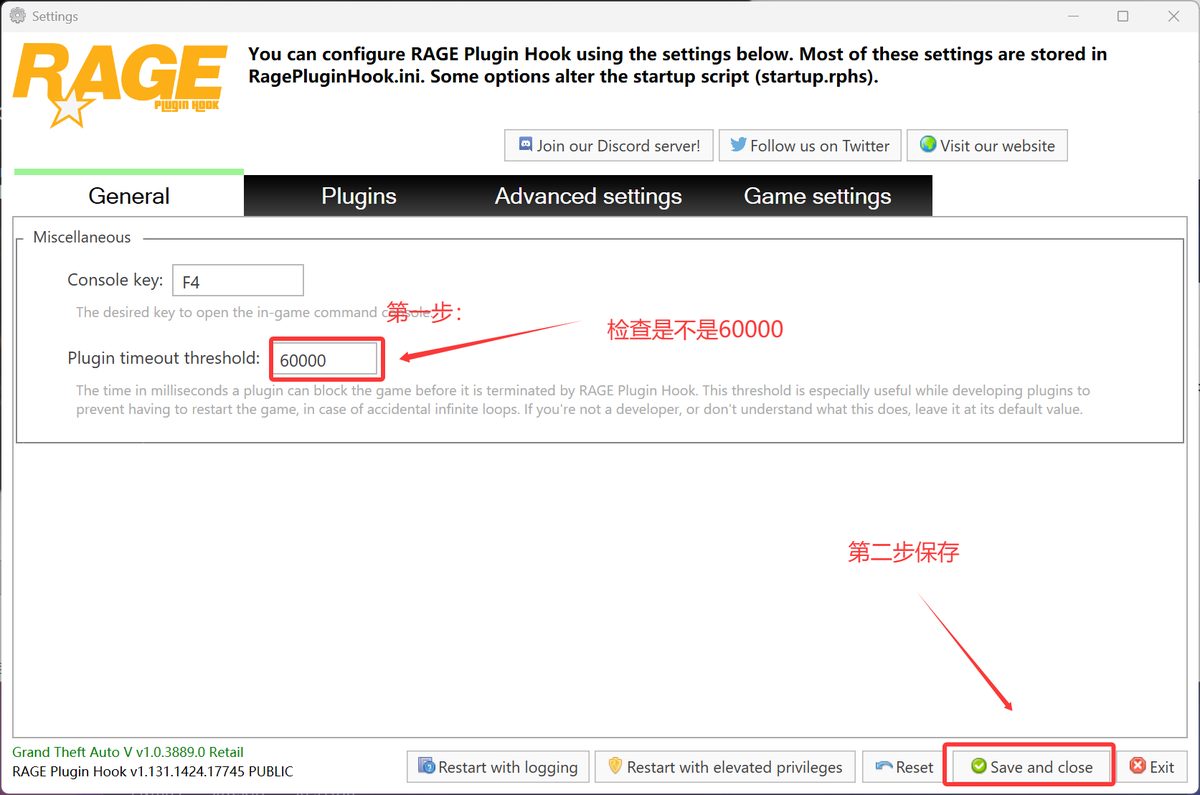Save and close the settings
This screenshot has height=795, width=1200.
[x=1031, y=767]
